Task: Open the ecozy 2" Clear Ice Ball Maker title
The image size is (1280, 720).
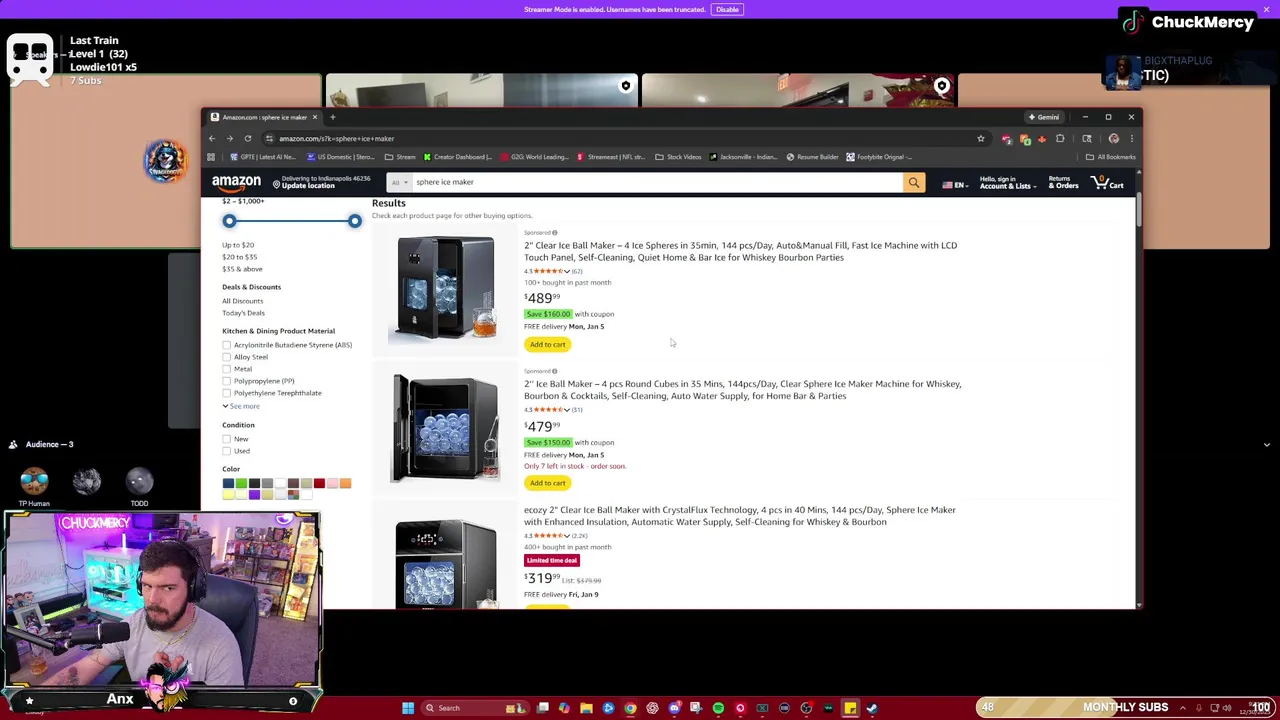Action: [x=740, y=516]
